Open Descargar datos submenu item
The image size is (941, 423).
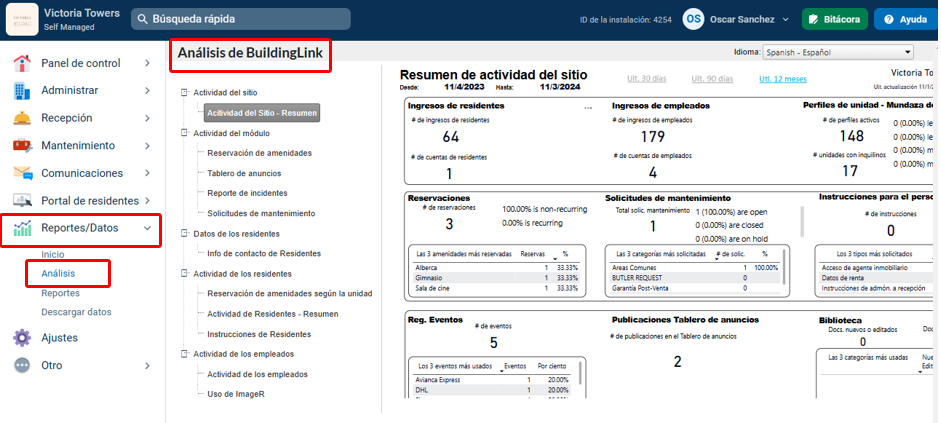point(76,312)
